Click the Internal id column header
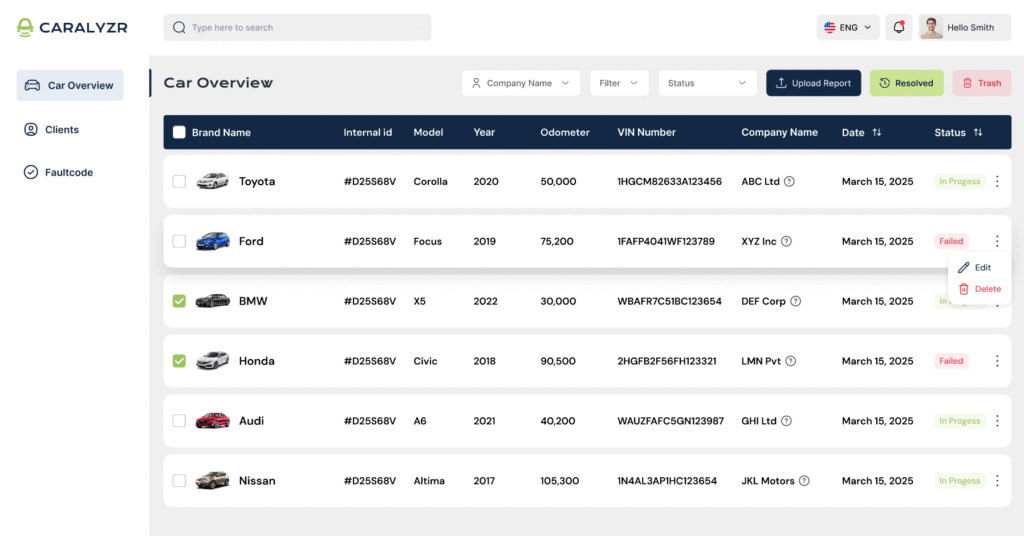Screen dimensions: 1024x536 368,133
